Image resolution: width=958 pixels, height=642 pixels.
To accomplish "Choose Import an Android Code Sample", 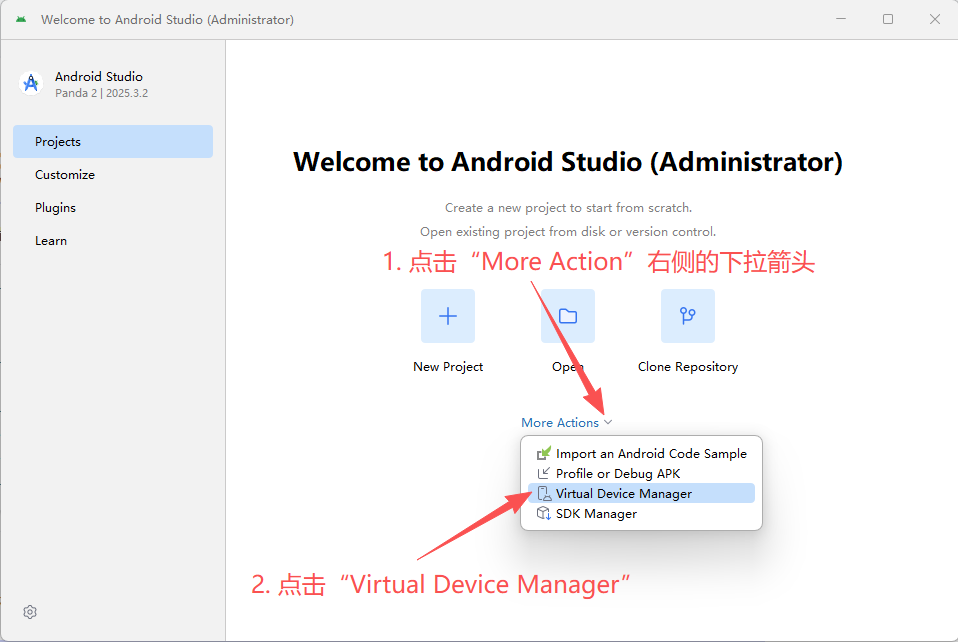I will point(641,453).
